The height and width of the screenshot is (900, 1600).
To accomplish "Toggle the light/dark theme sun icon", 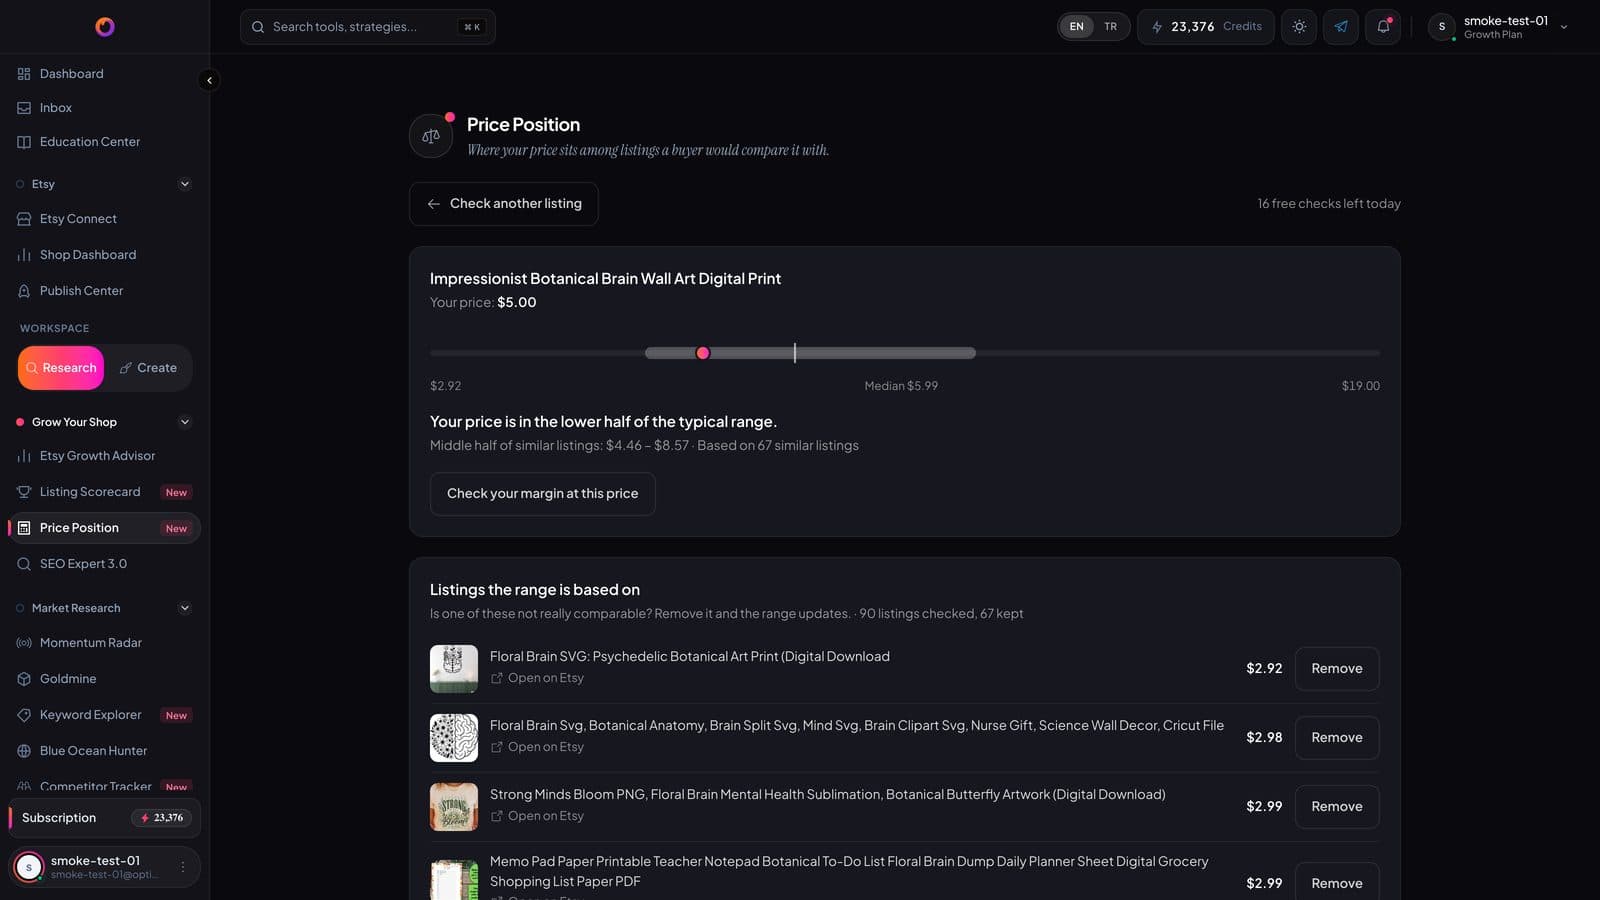I will [1299, 27].
